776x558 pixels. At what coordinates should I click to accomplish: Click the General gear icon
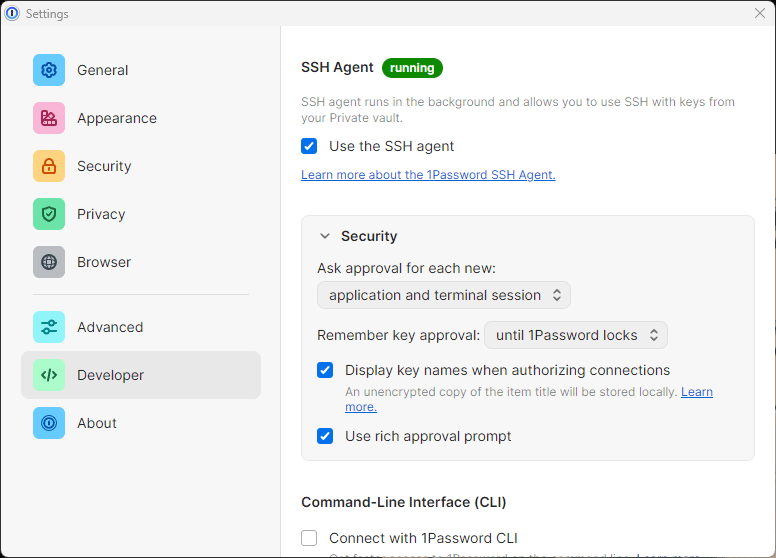click(49, 70)
